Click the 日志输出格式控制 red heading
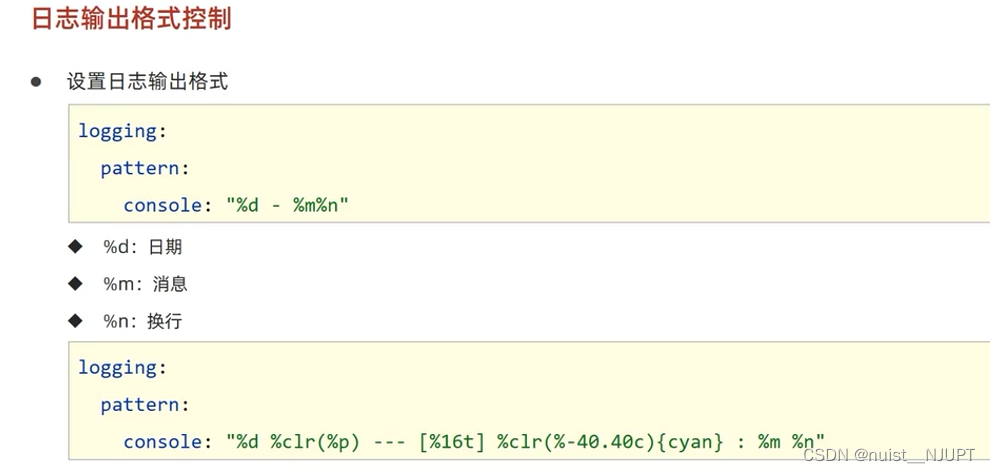 click(x=131, y=19)
